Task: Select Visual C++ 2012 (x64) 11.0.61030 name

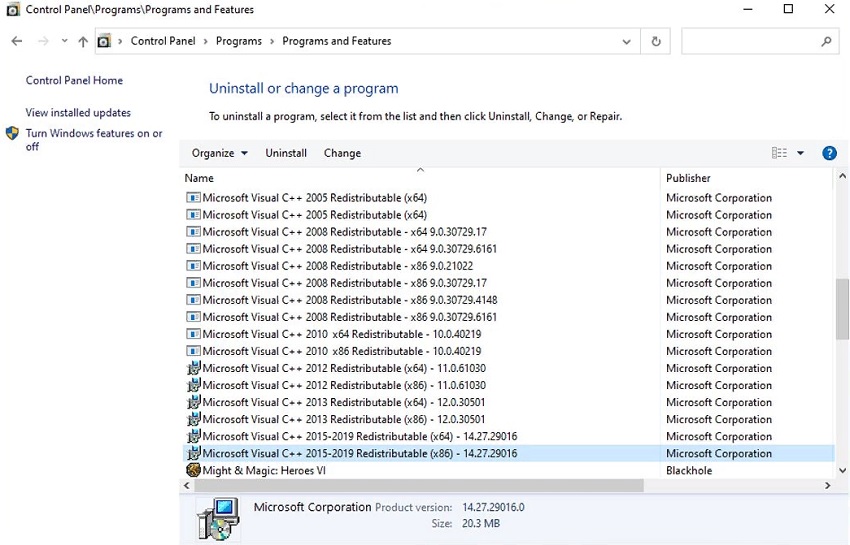Action: [344, 368]
